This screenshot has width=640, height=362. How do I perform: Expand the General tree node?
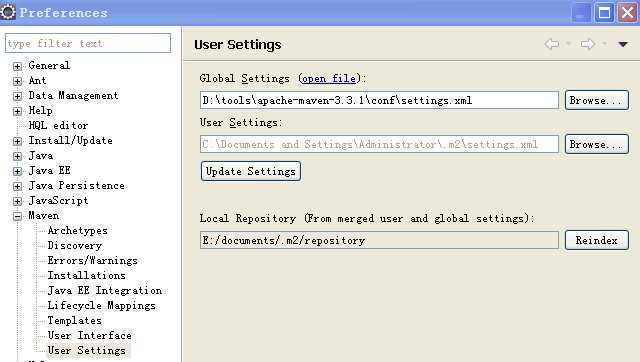(17, 66)
